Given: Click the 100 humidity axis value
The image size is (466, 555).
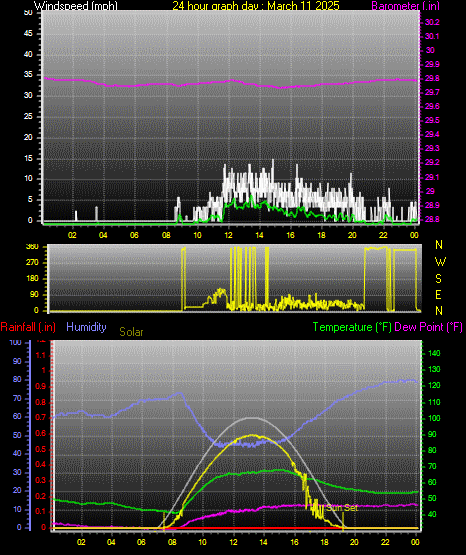Looking at the screenshot, I should click(16, 342).
